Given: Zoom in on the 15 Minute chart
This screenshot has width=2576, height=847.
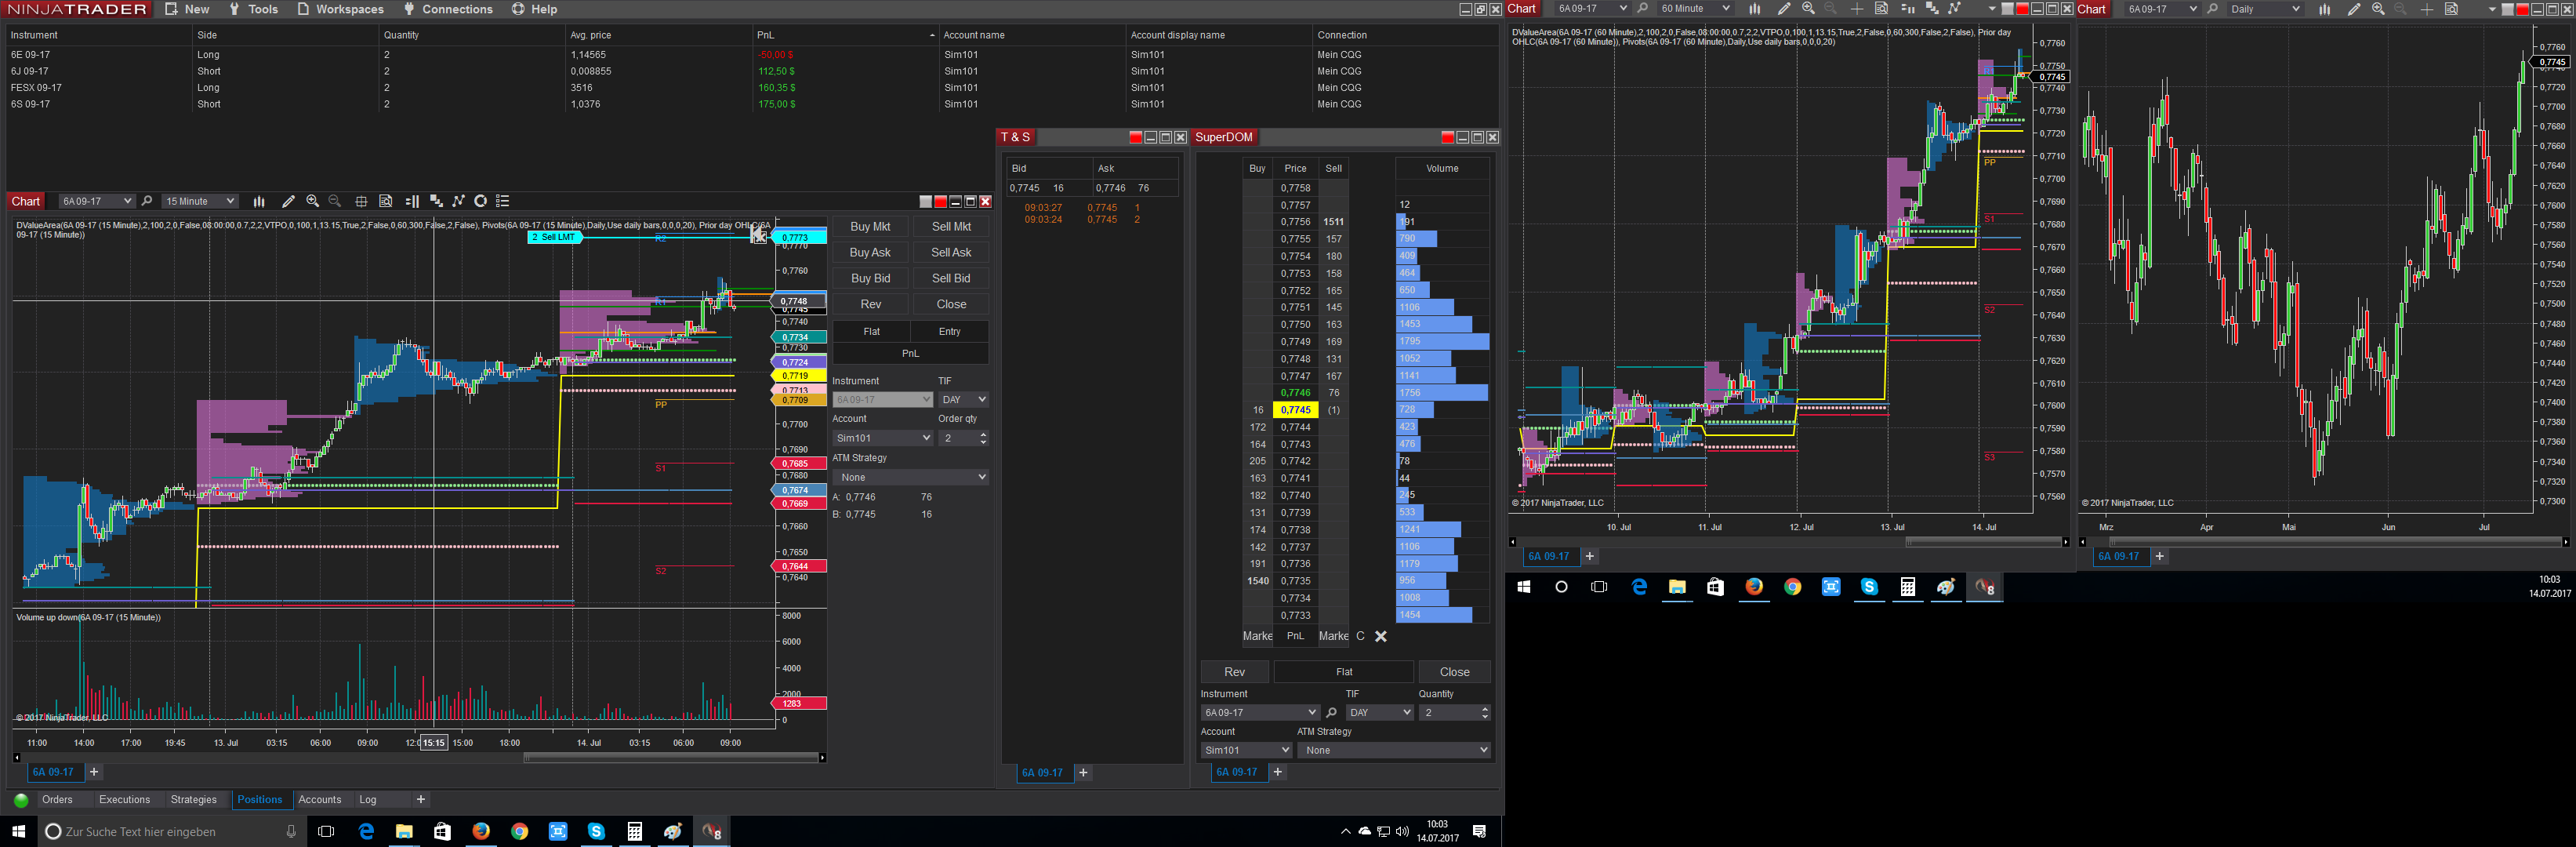Looking at the screenshot, I should [313, 201].
